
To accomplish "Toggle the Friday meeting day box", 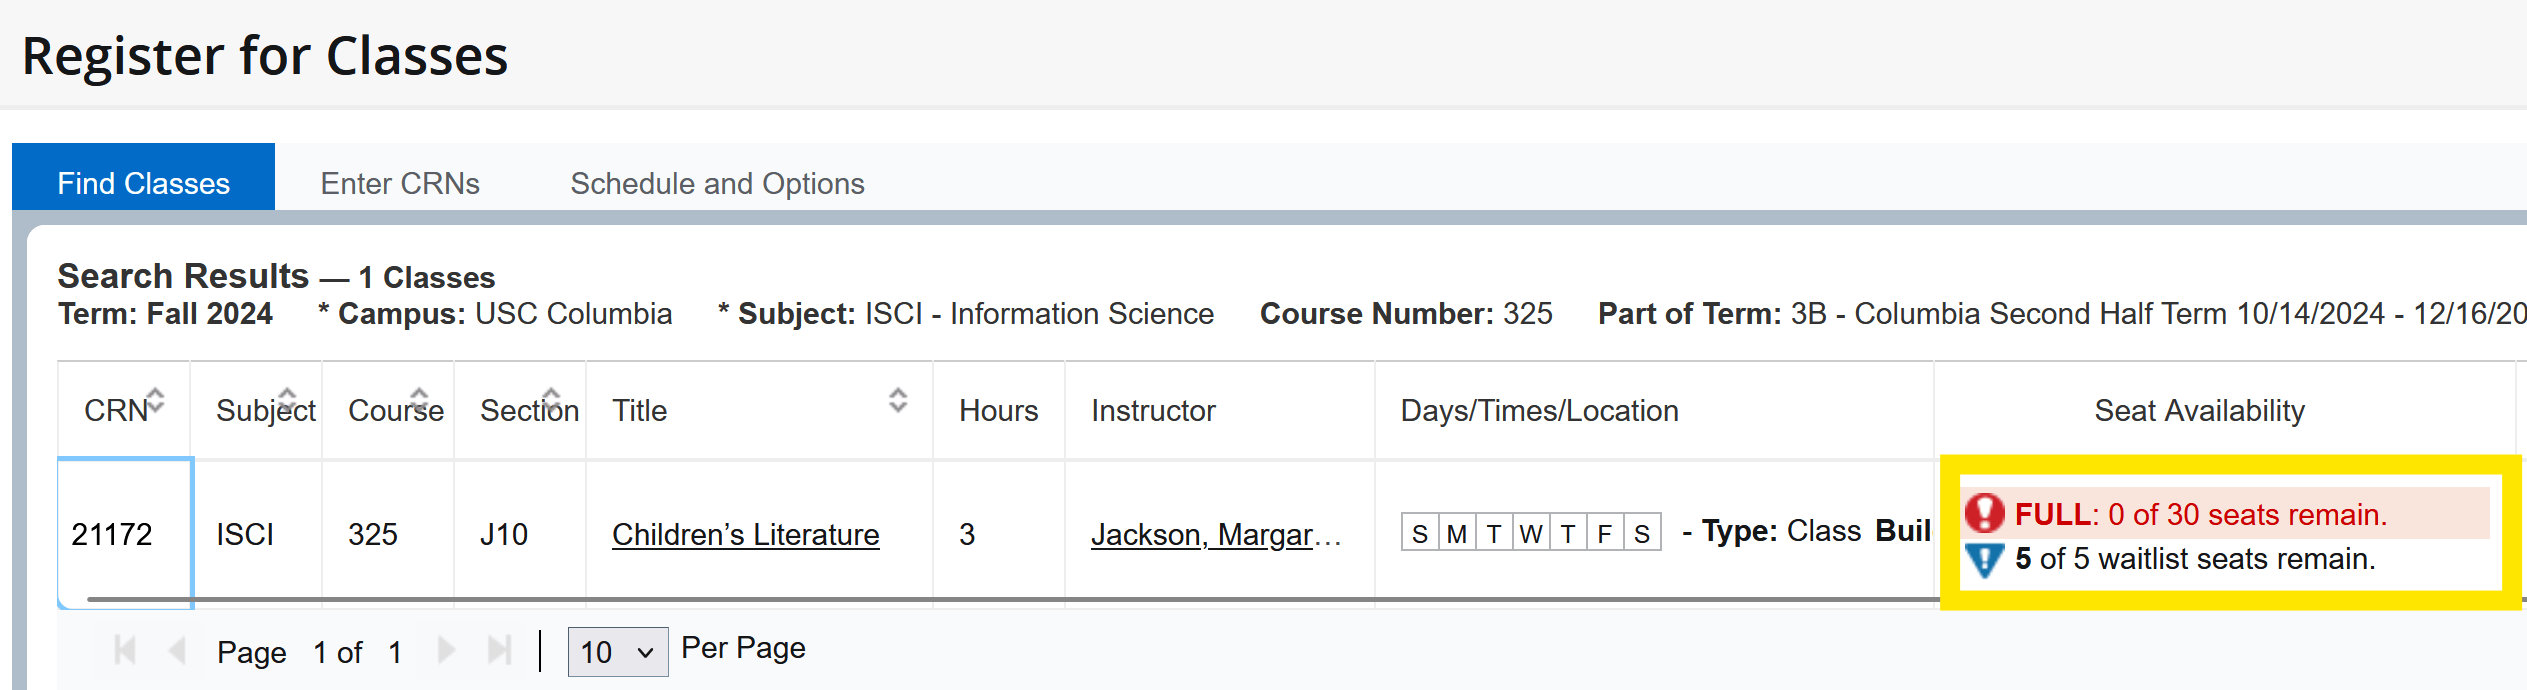I will coord(1603,533).
